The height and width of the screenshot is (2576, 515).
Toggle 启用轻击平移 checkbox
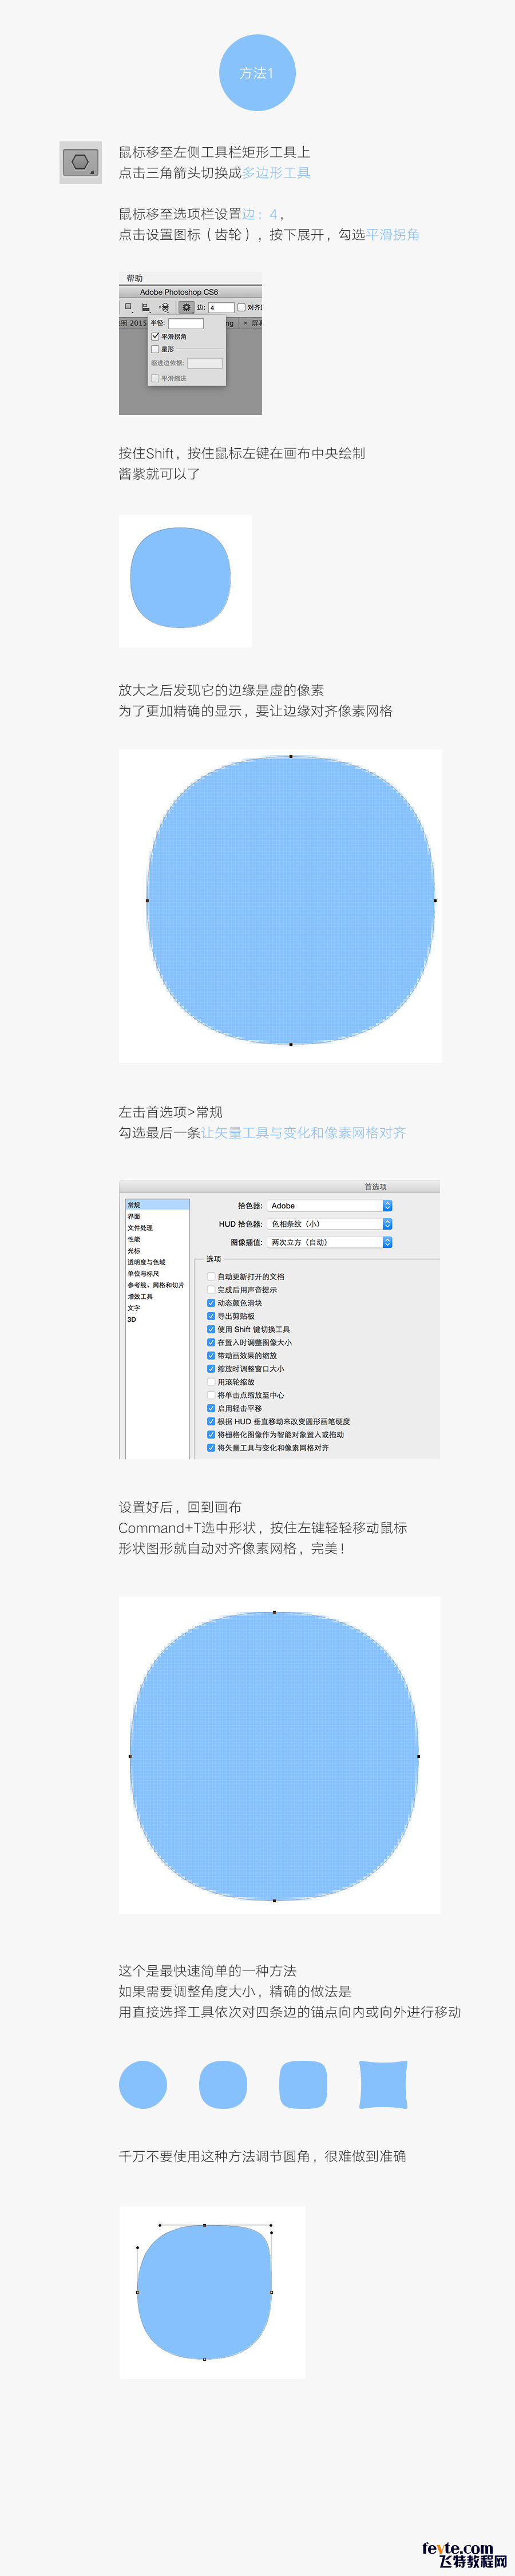211,1408
